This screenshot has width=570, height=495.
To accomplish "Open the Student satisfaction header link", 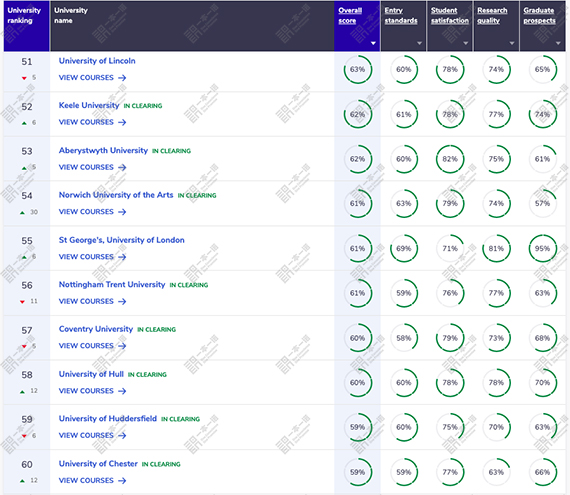I will tap(450, 16).
